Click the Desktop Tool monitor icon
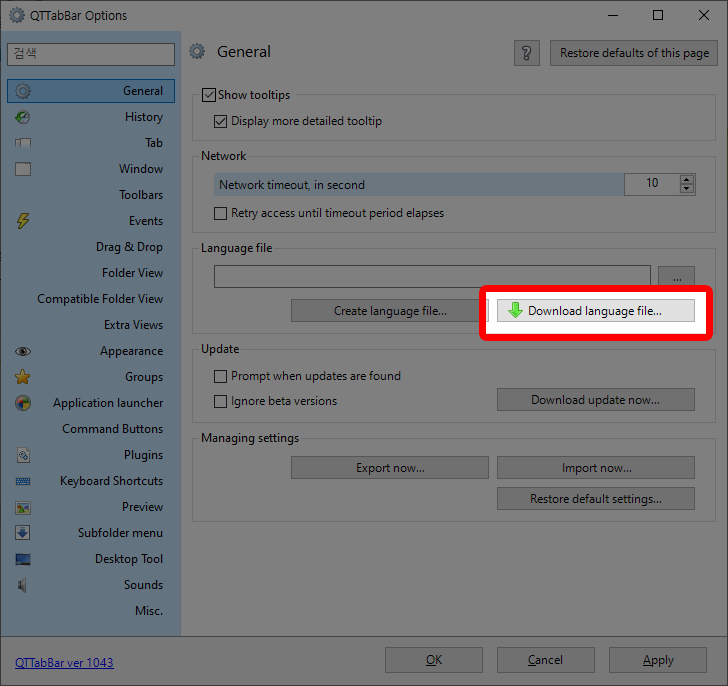Screen dimensions: 728x686 [x=23, y=559]
